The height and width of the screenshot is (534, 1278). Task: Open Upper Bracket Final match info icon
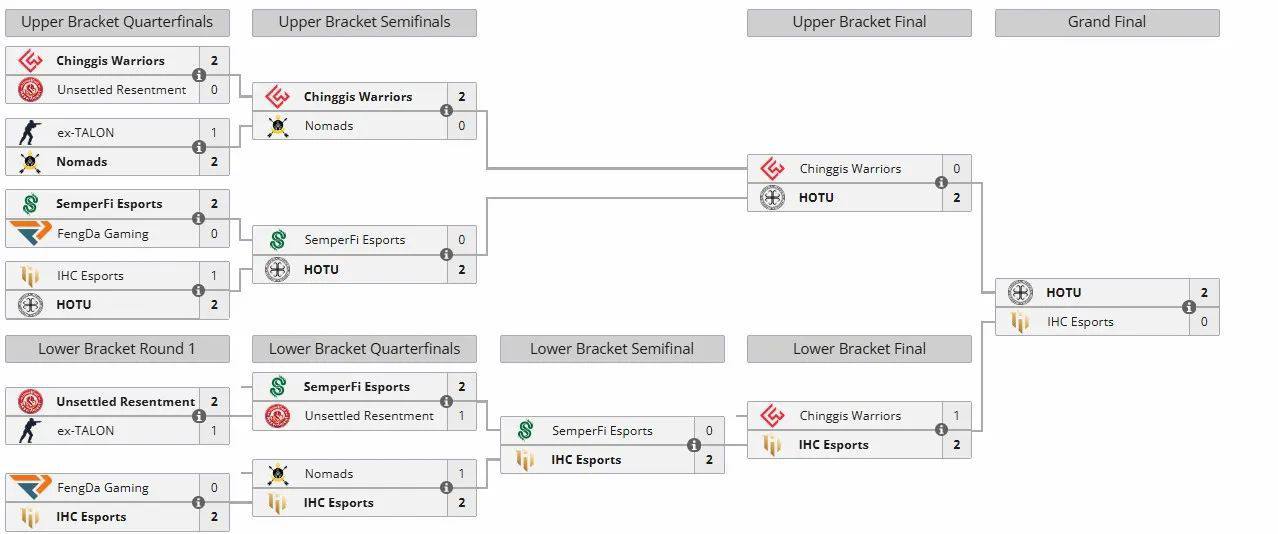point(941,183)
